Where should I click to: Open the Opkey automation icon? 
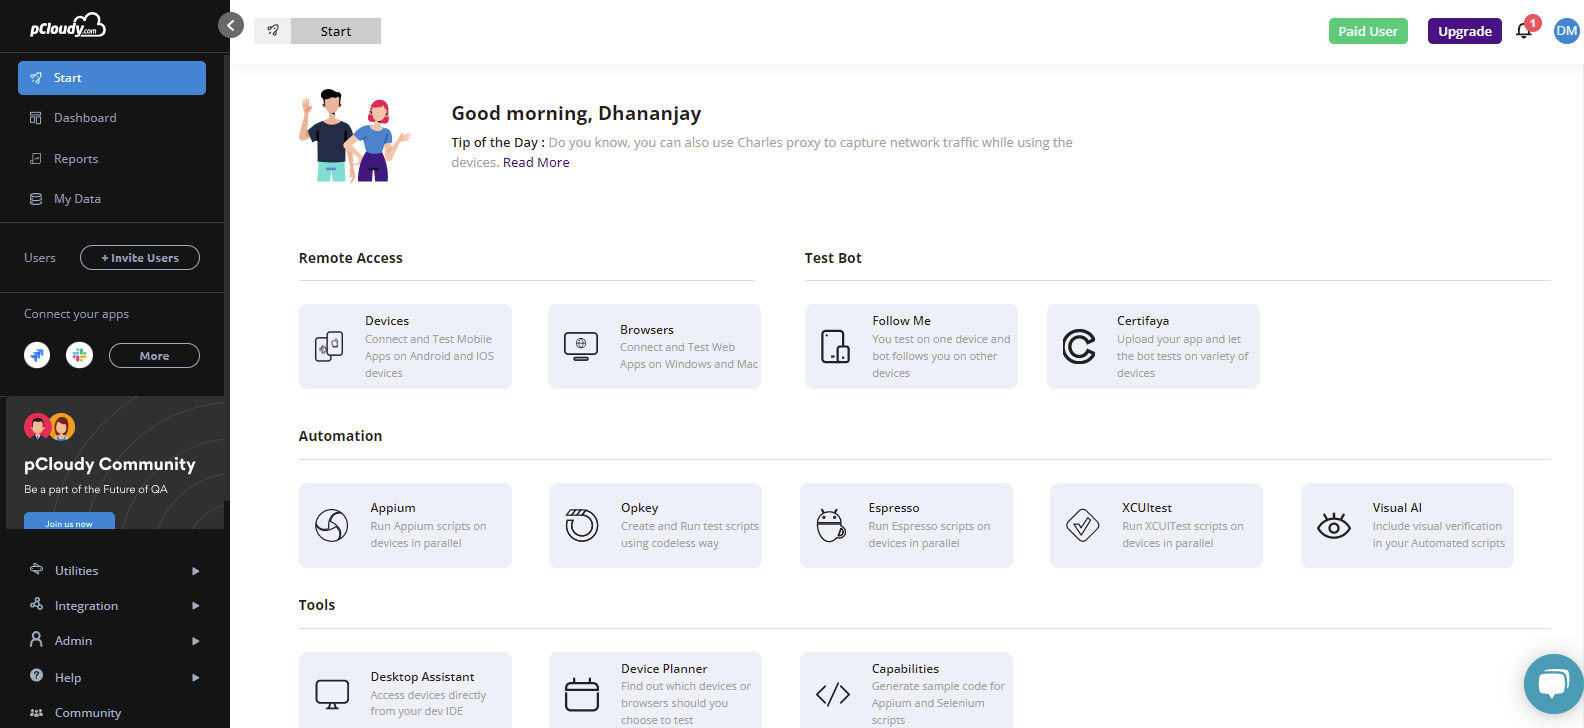[581, 525]
